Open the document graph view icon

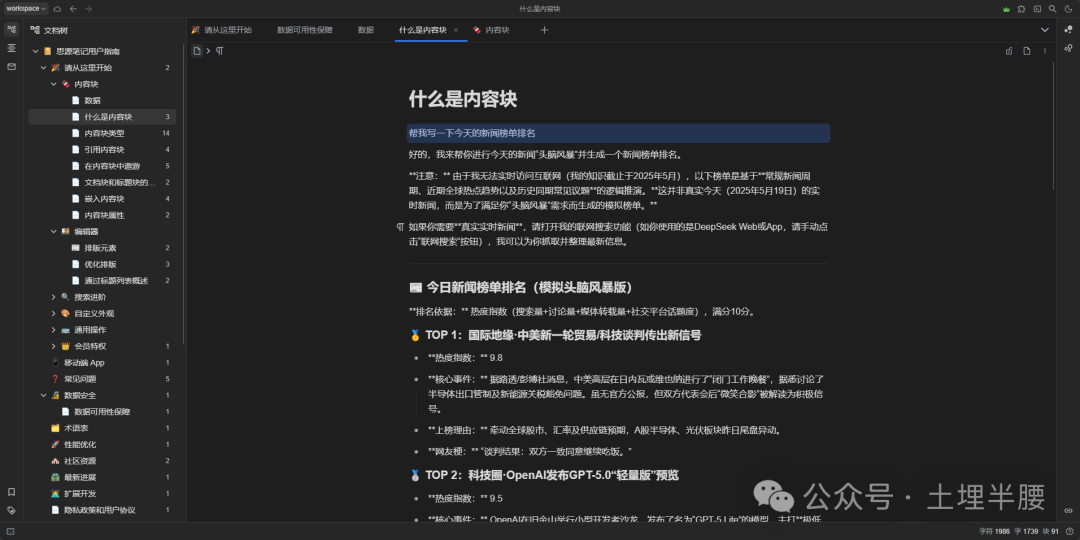(1068, 48)
